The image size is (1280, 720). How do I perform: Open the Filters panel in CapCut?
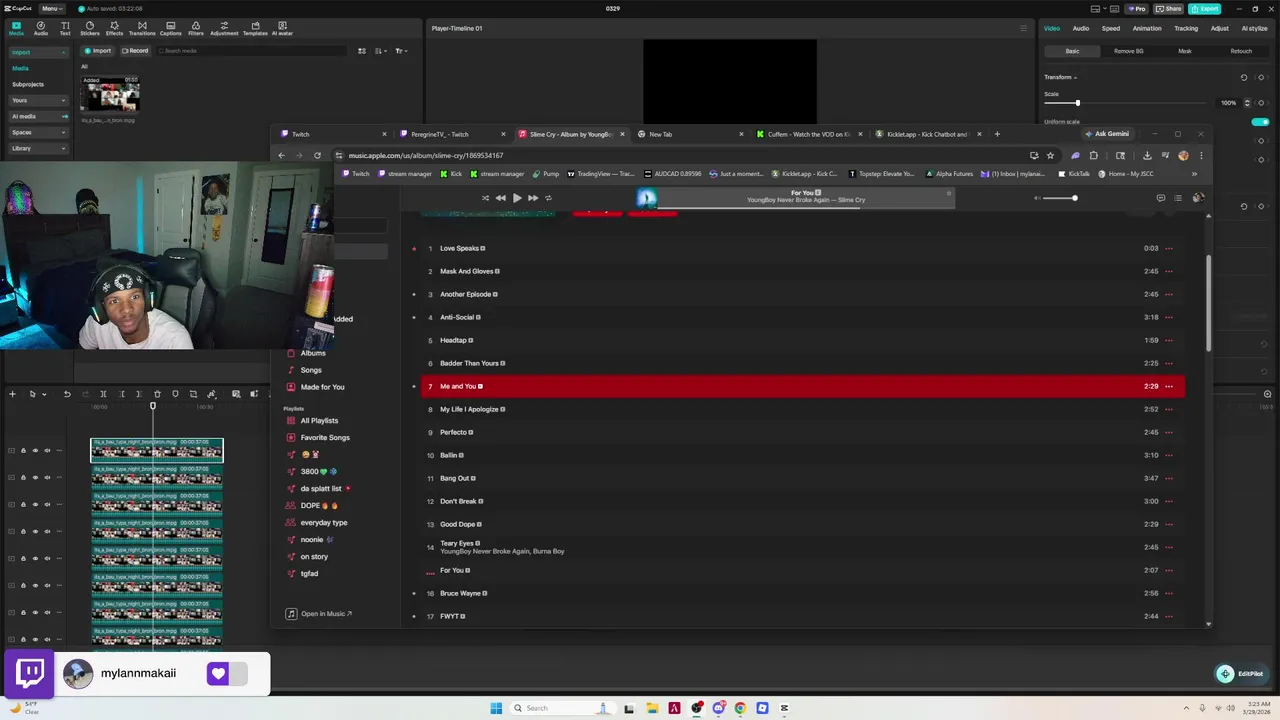(x=196, y=29)
